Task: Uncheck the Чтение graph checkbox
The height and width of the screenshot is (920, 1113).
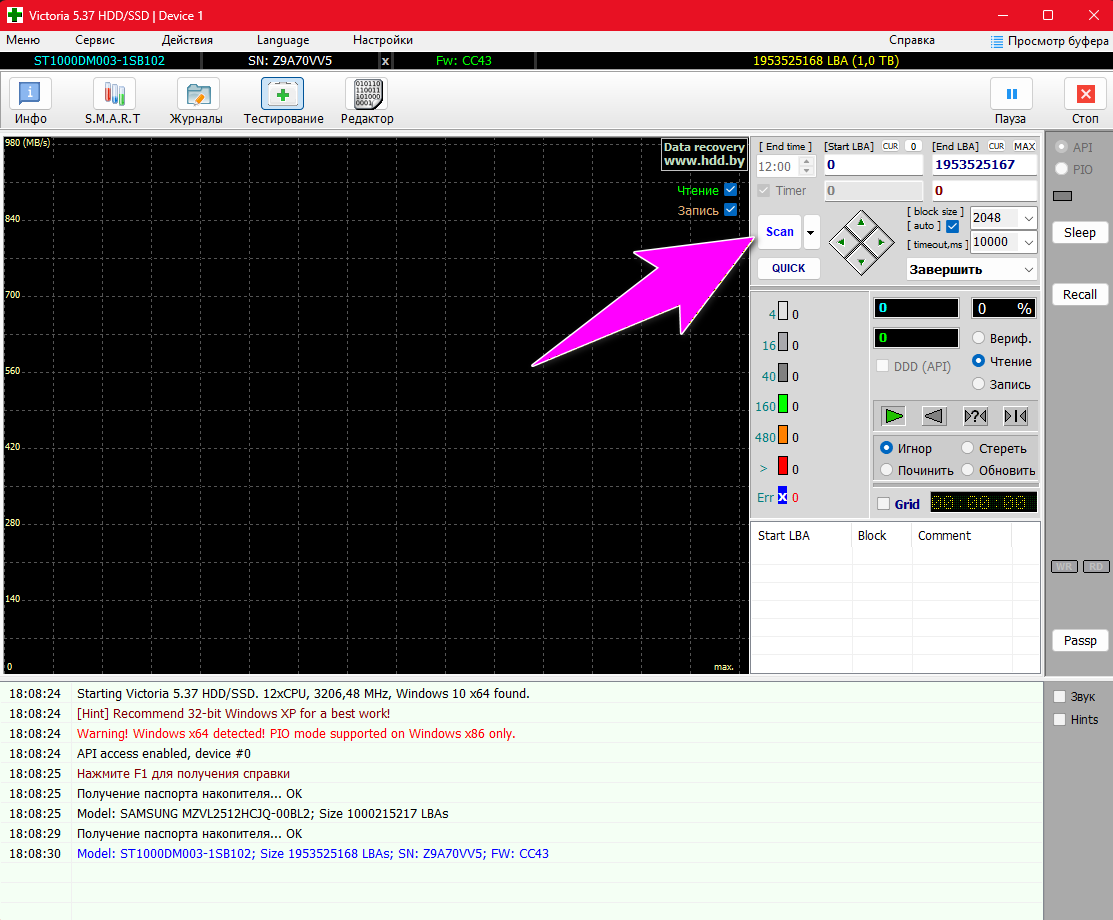Action: (730, 190)
